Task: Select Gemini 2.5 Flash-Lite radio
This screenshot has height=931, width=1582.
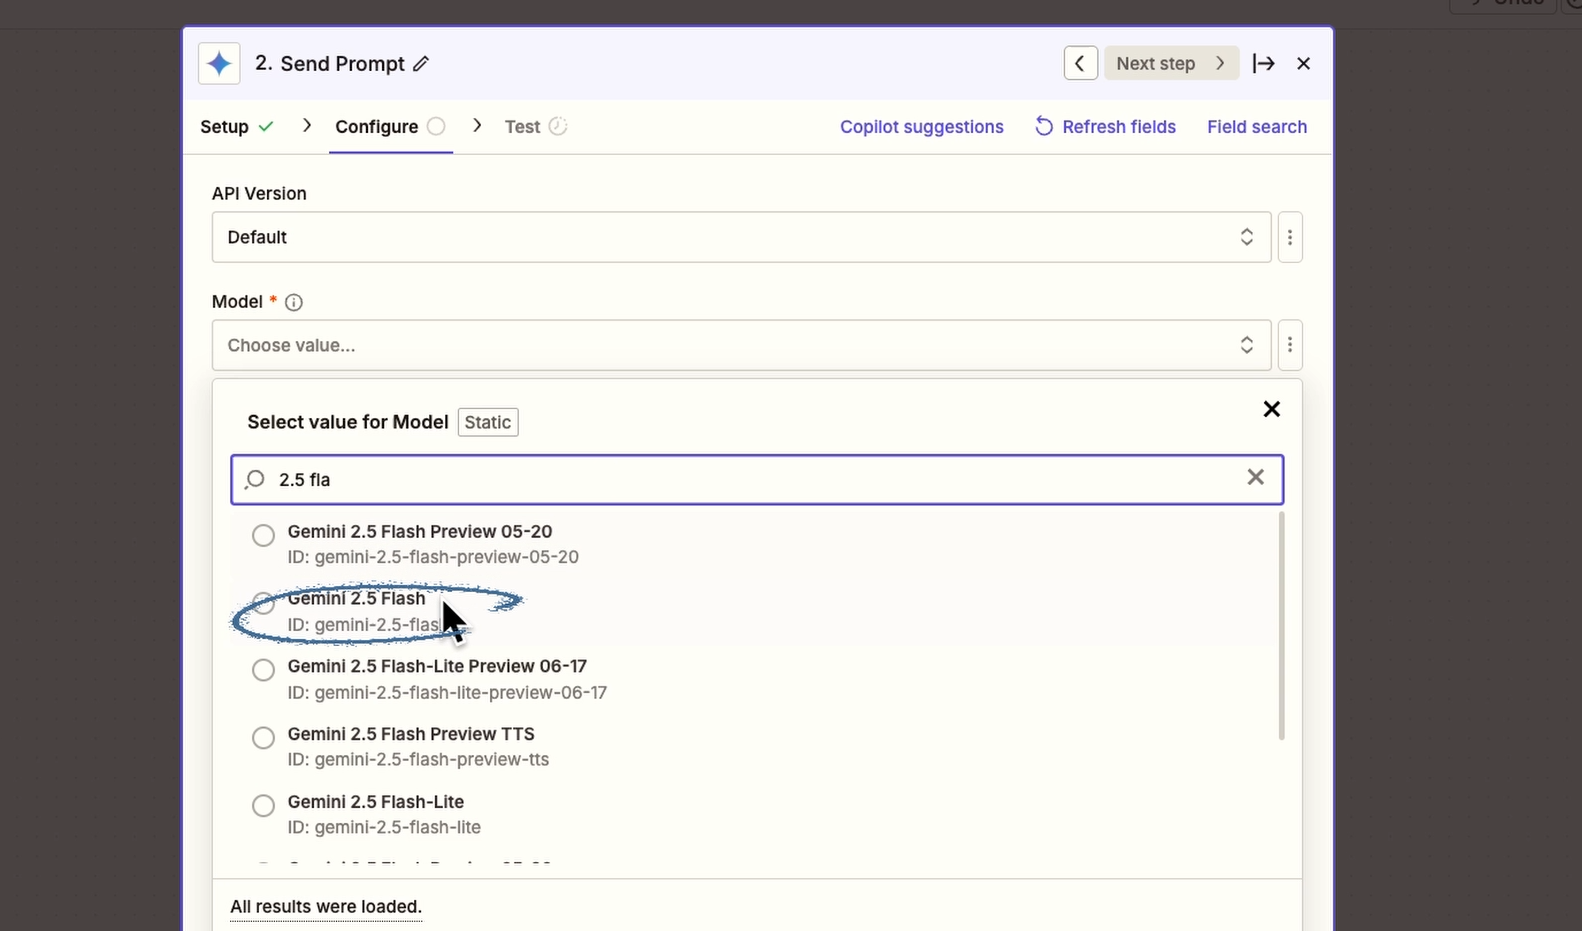Action: [x=263, y=806]
